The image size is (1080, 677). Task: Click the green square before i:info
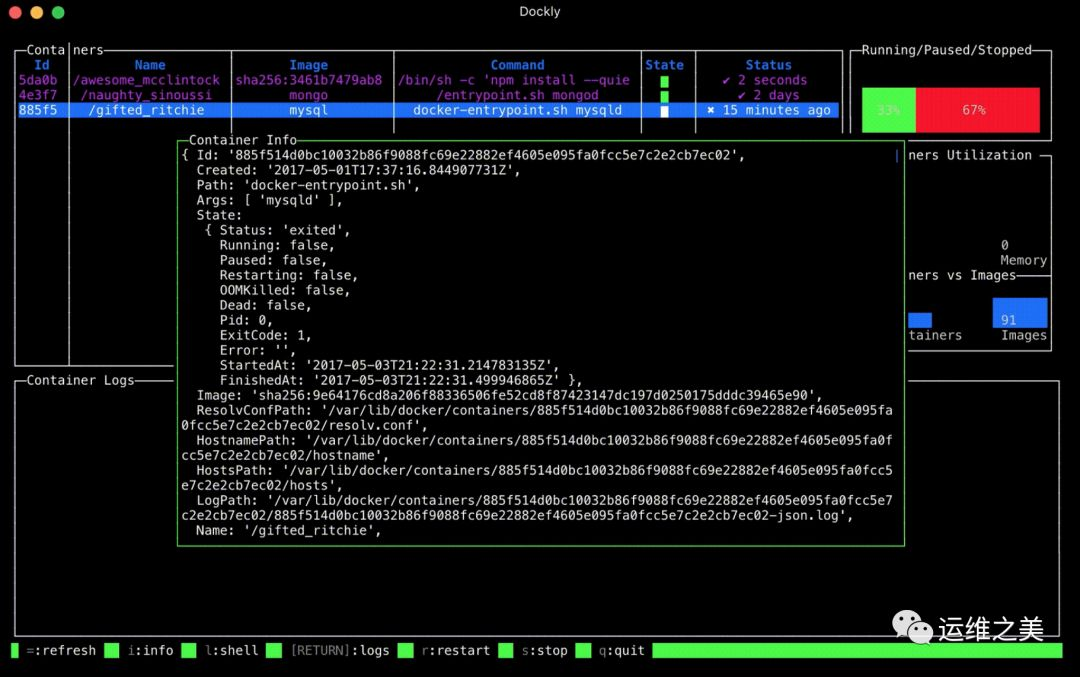coord(112,650)
